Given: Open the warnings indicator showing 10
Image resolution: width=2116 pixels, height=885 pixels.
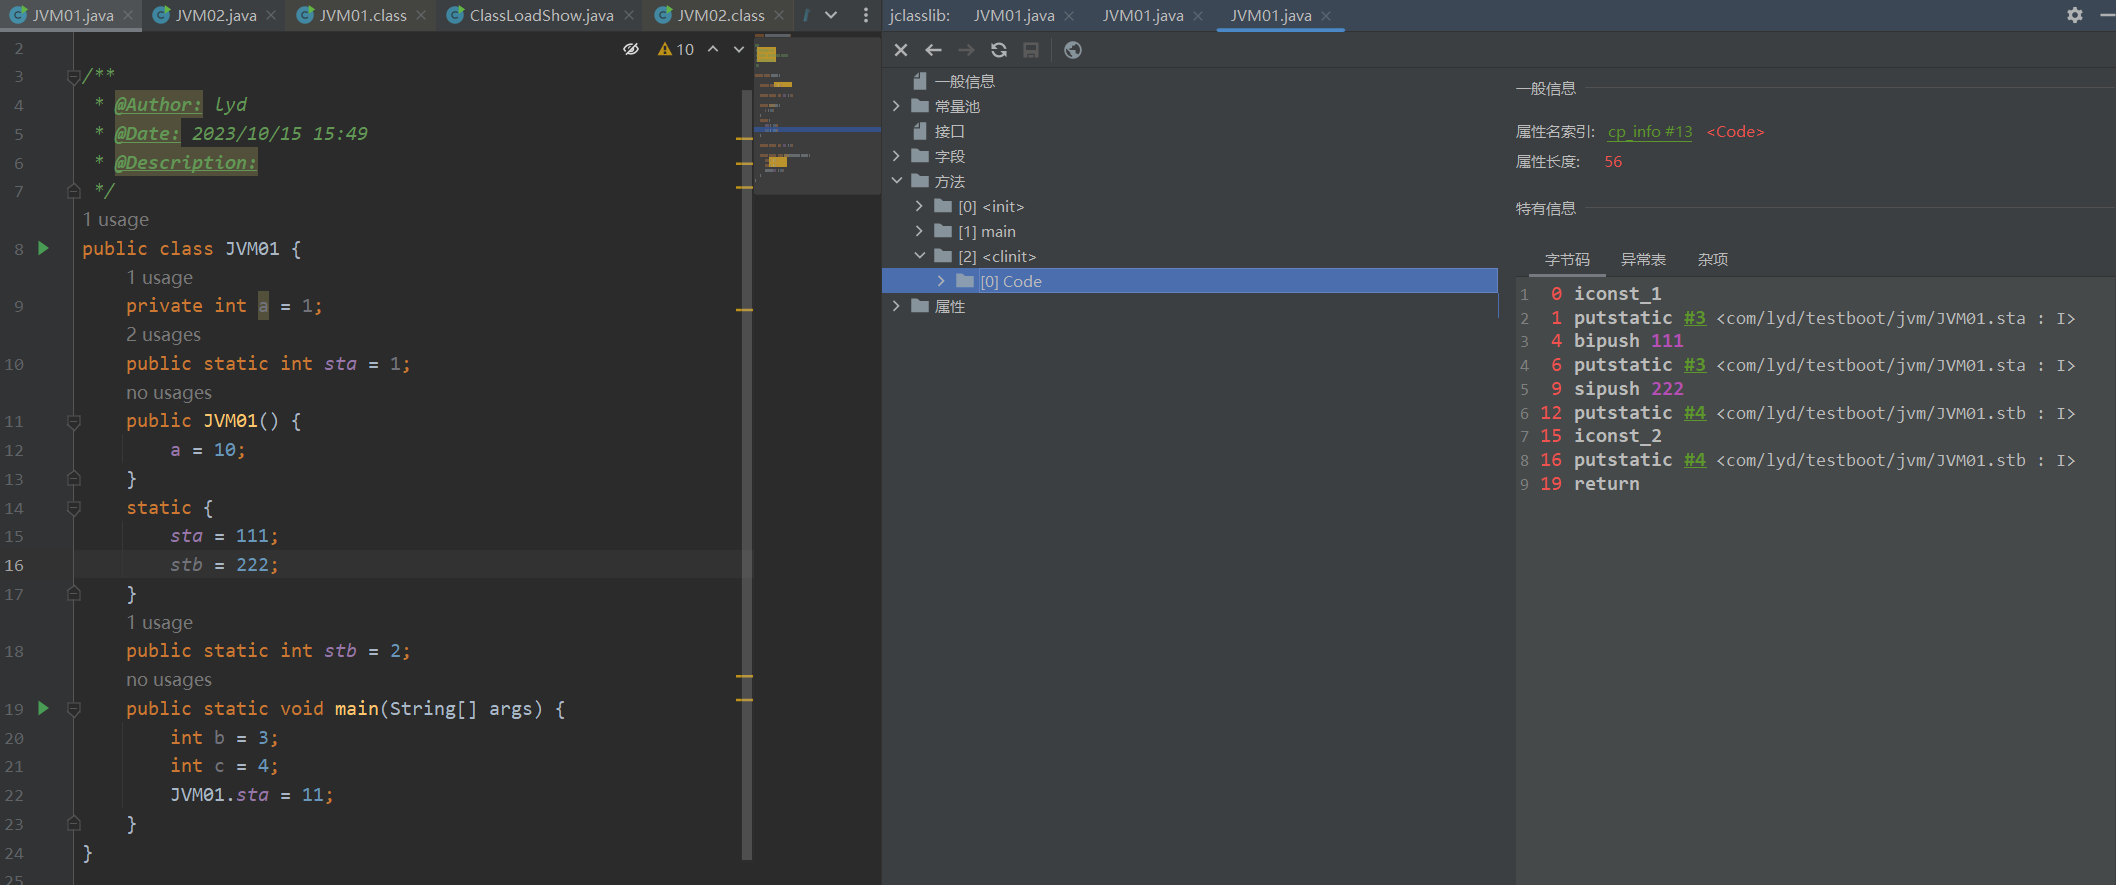Looking at the screenshot, I should click(x=676, y=49).
